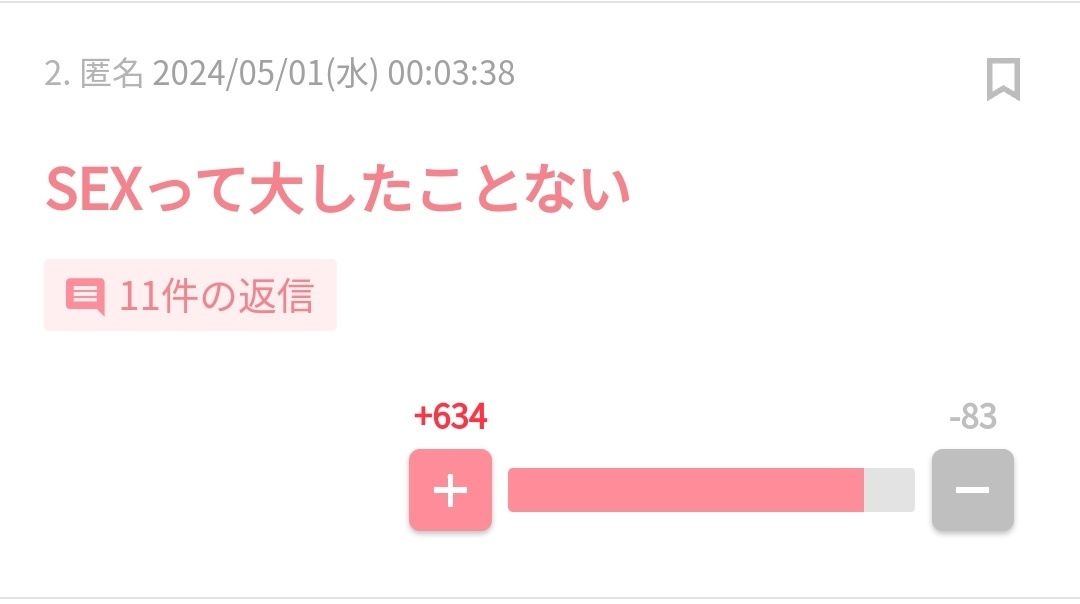
Task: Click the pink filled part of vote bar
Action: (685, 490)
